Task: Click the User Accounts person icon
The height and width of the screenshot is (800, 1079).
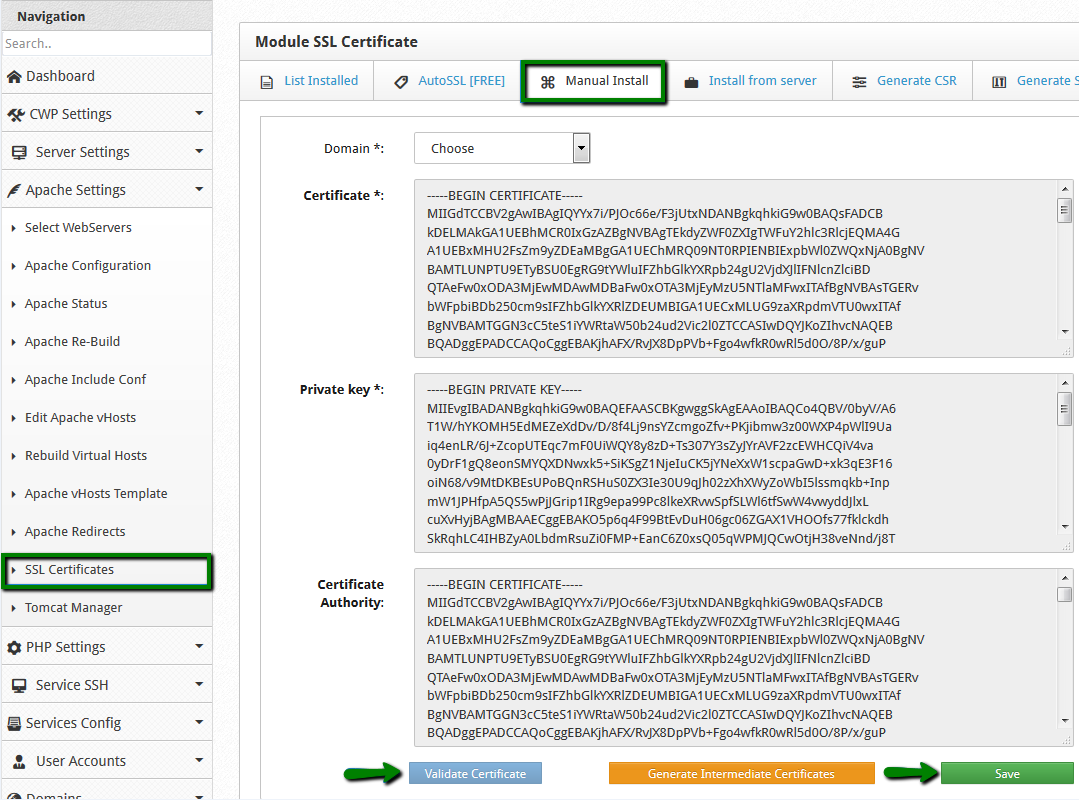Action: click(18, 761)
